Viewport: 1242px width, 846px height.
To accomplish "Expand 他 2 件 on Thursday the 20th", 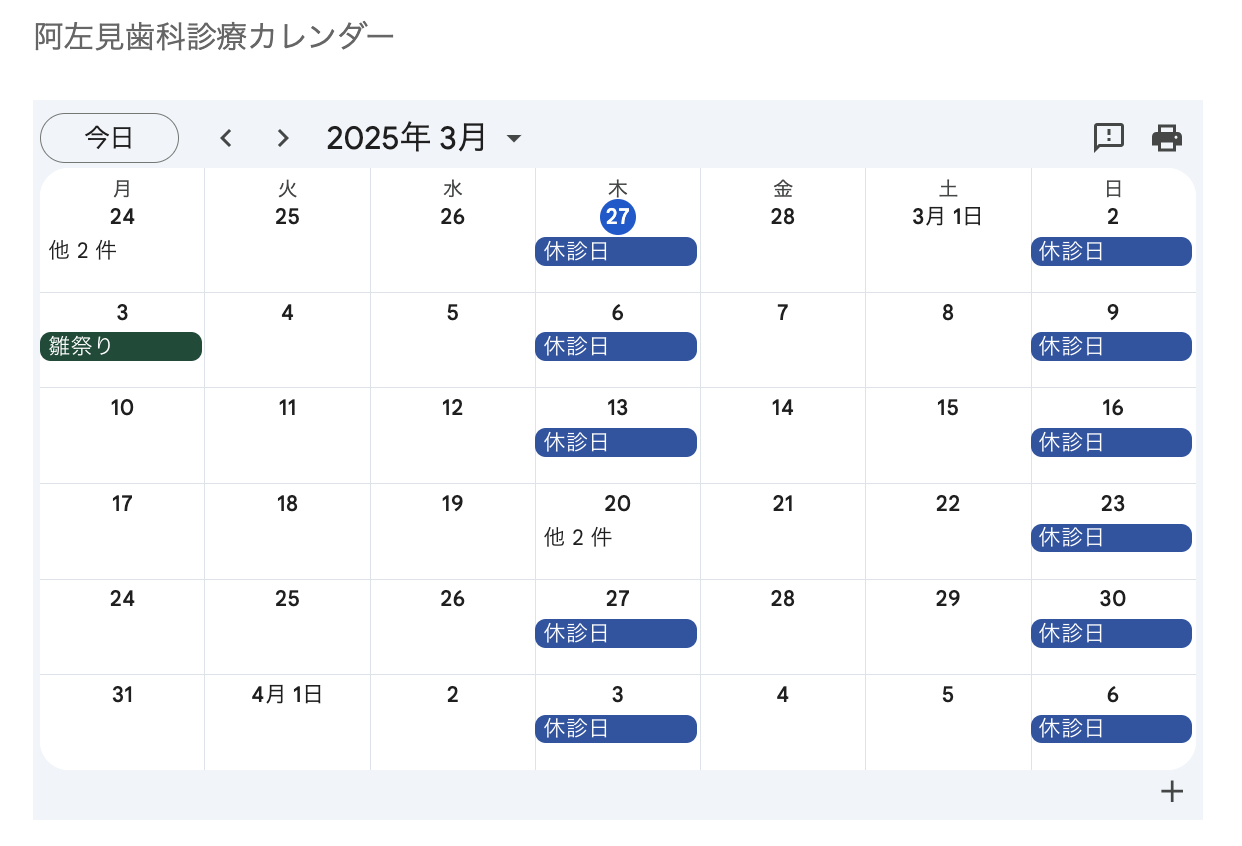I will click(x=578, y=538).
